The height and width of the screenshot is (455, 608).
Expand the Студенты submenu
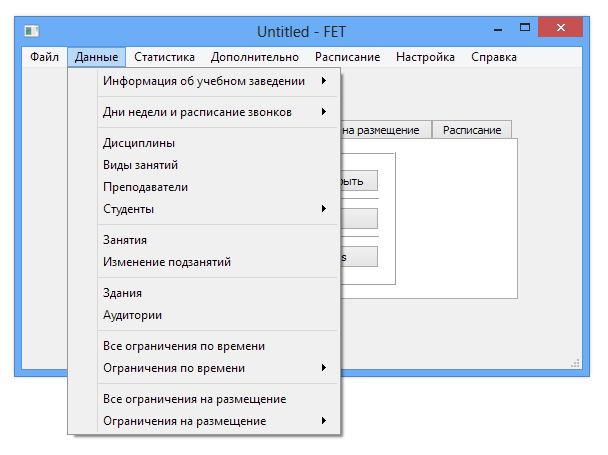(129, 209)
